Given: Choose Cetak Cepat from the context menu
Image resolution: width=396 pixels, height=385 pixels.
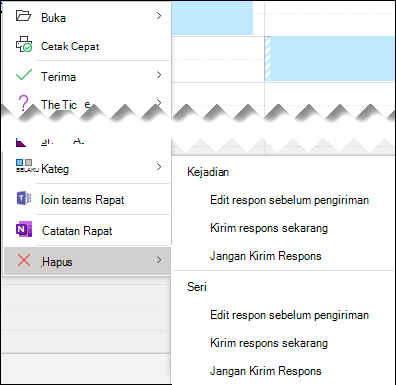Looking at the screenshot, I should pos(87,46).
